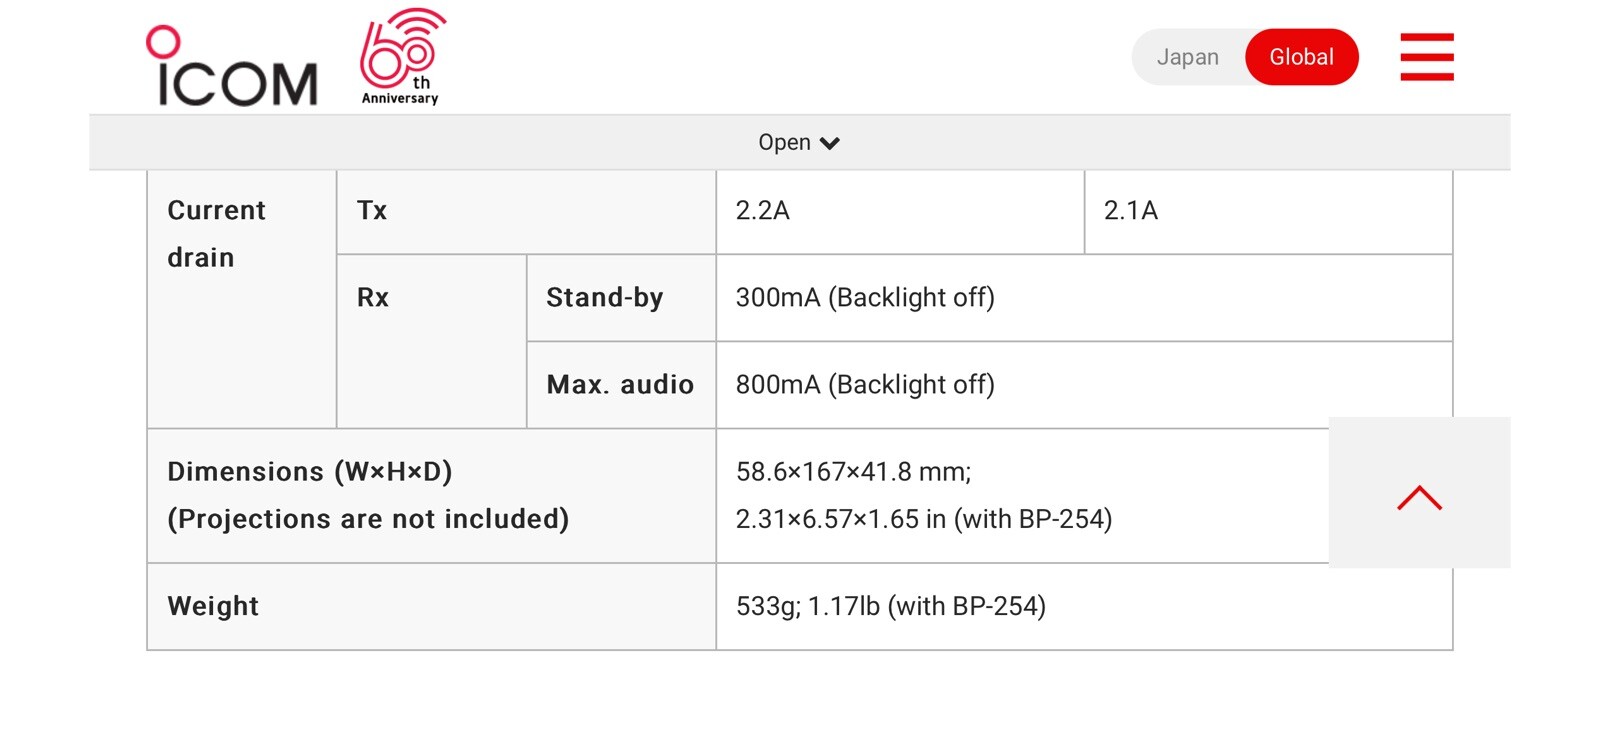This screenshot has height=739, width=1600.
Task: Select the Max. audio label
Action: click(x=621, y=385)
